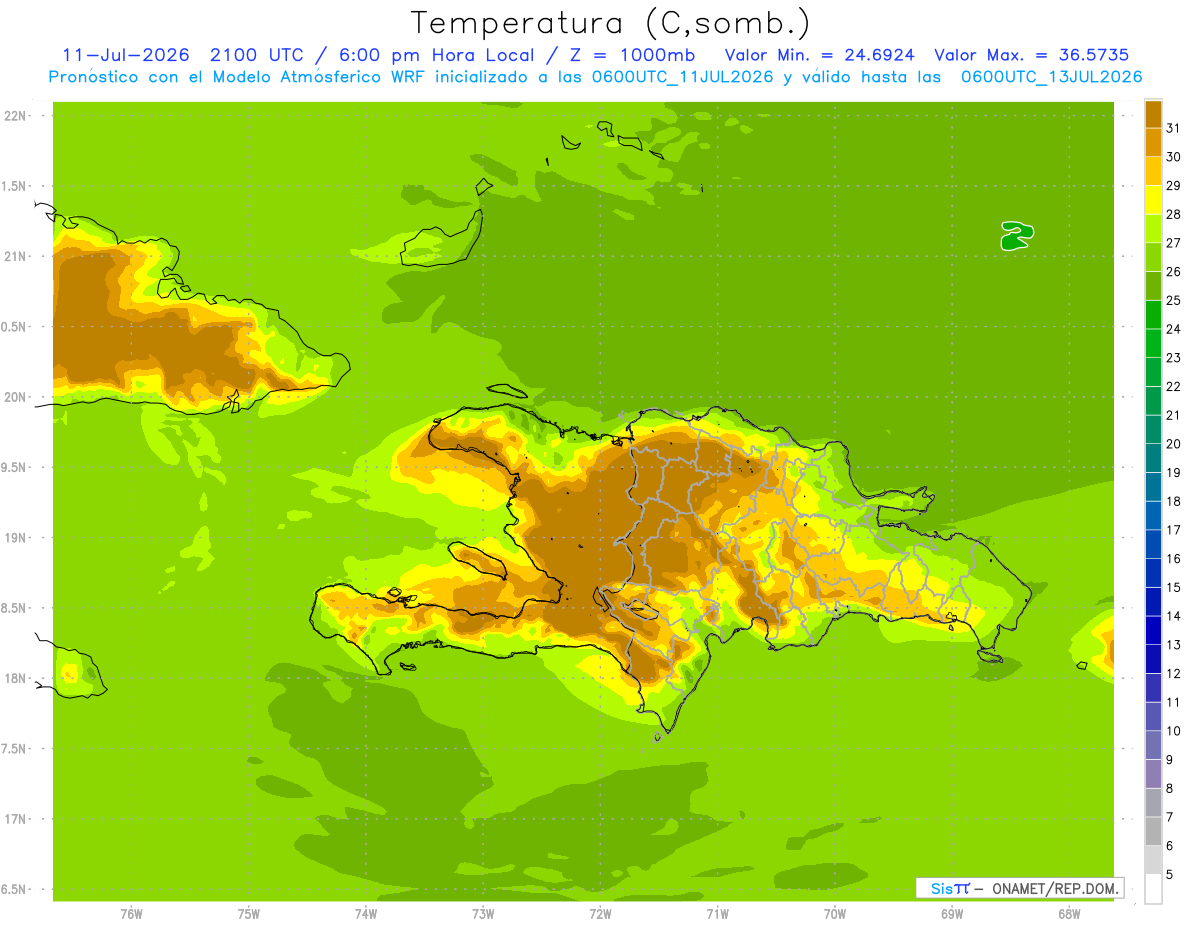1200x927 pixels.
Task: Pick the brown legend swatch above 31
Action: pyautogui.click(x=1153, y=114)
